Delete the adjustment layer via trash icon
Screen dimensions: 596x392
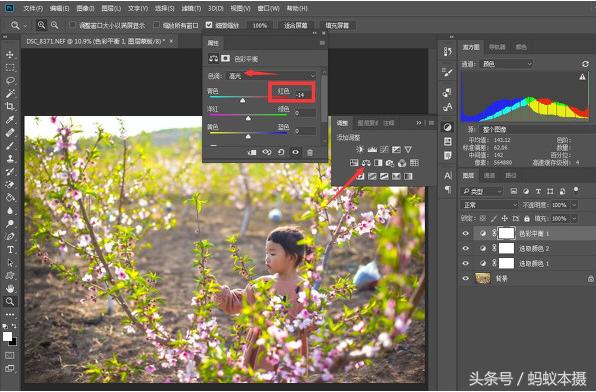pos(310,152)
